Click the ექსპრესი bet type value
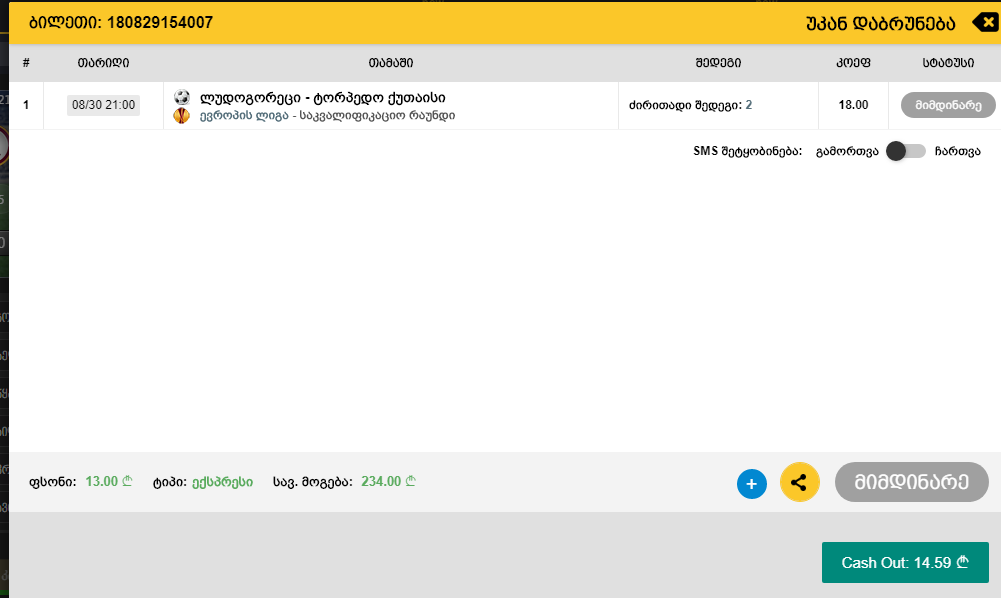The width and height of the screenshot is (1001, 598). (x=222, y=482)
